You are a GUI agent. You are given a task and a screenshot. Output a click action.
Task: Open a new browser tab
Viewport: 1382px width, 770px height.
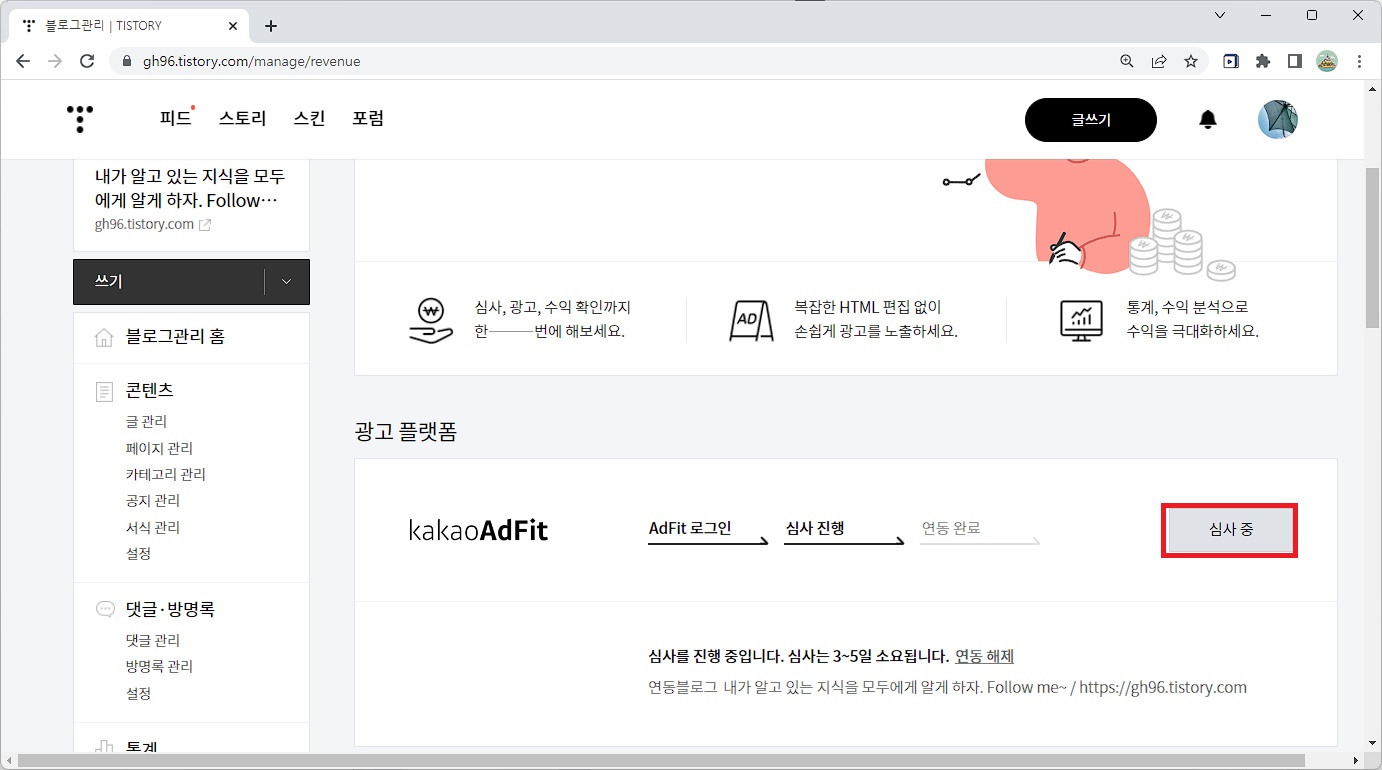tap(271, 26)
